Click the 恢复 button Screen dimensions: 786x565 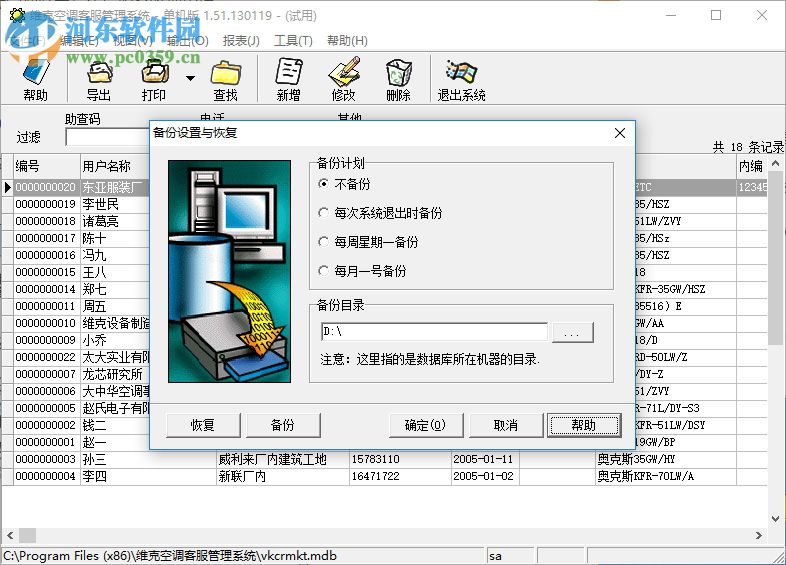point(203,425)
